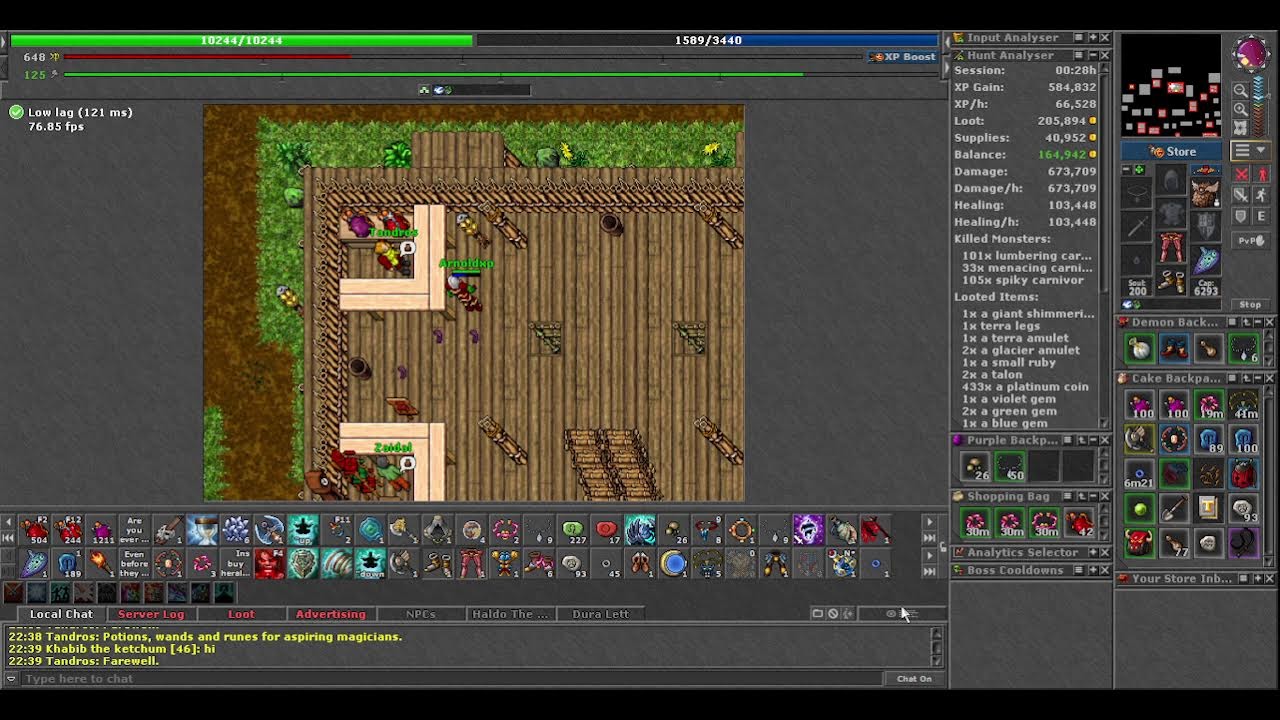Click '433x a platinum coin' in looted items

tap(1025, 386)
